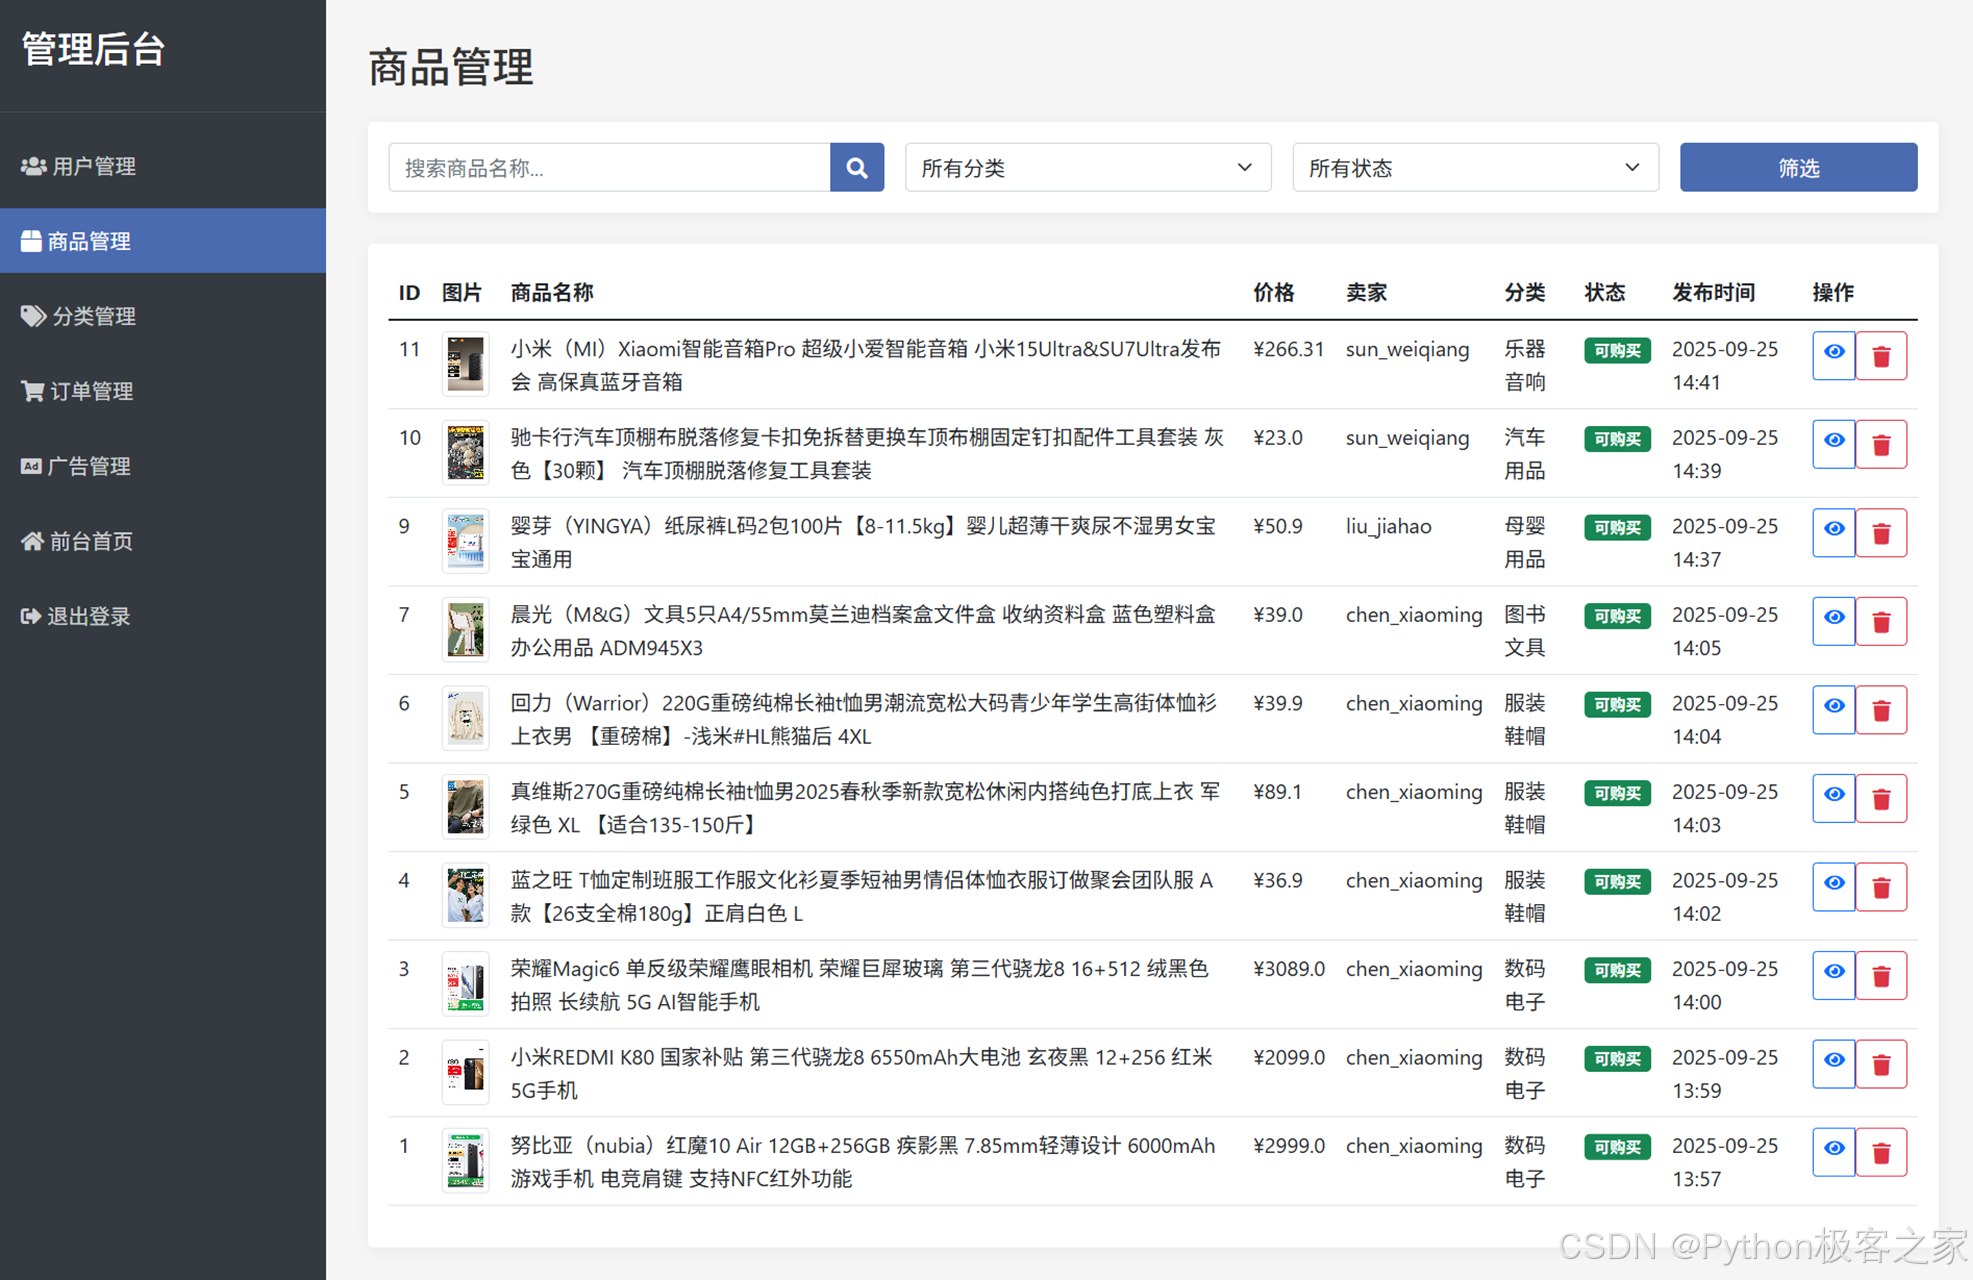Viewport: 1973px width, 1280px height.
Task: Click trash icon for product ID 9
Action: click(x=1880, y=533)
